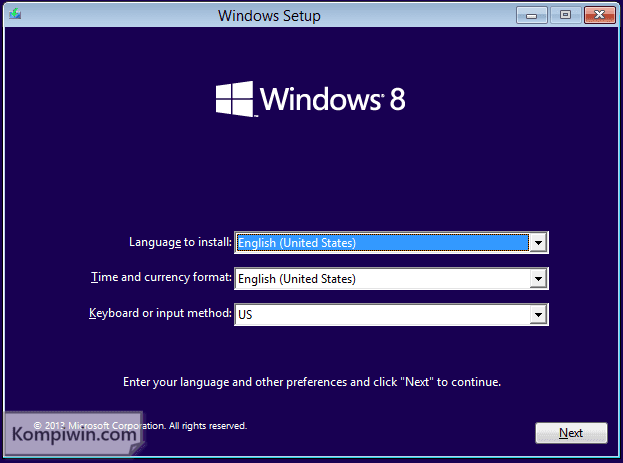The image size is (623, 463).
Task: Open the Language to install dropdown arrow
Action: click(538, 242)
